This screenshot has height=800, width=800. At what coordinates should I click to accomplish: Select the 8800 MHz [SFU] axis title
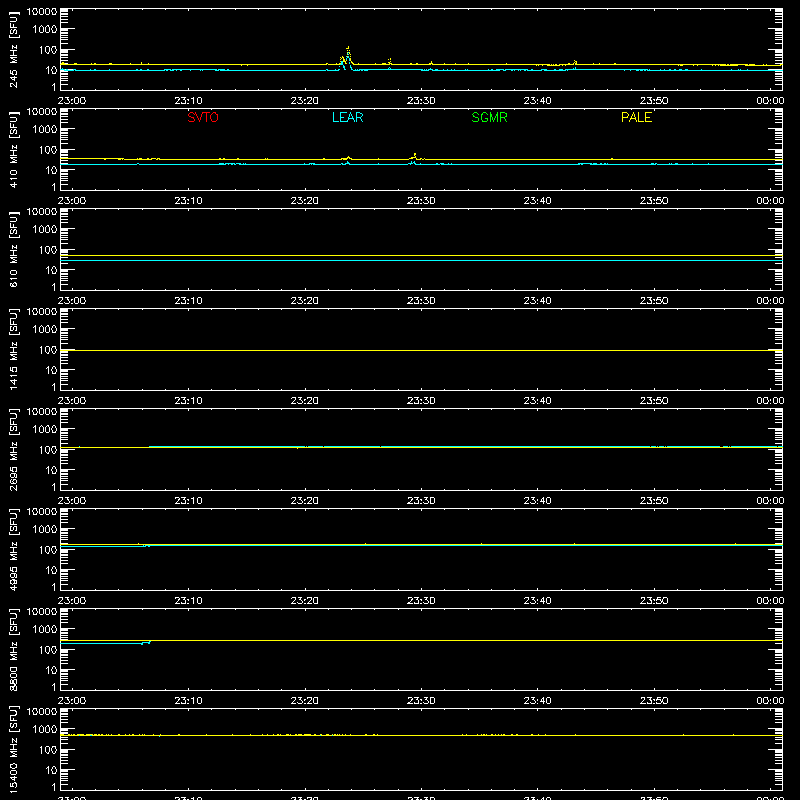(x=13, y=649)
